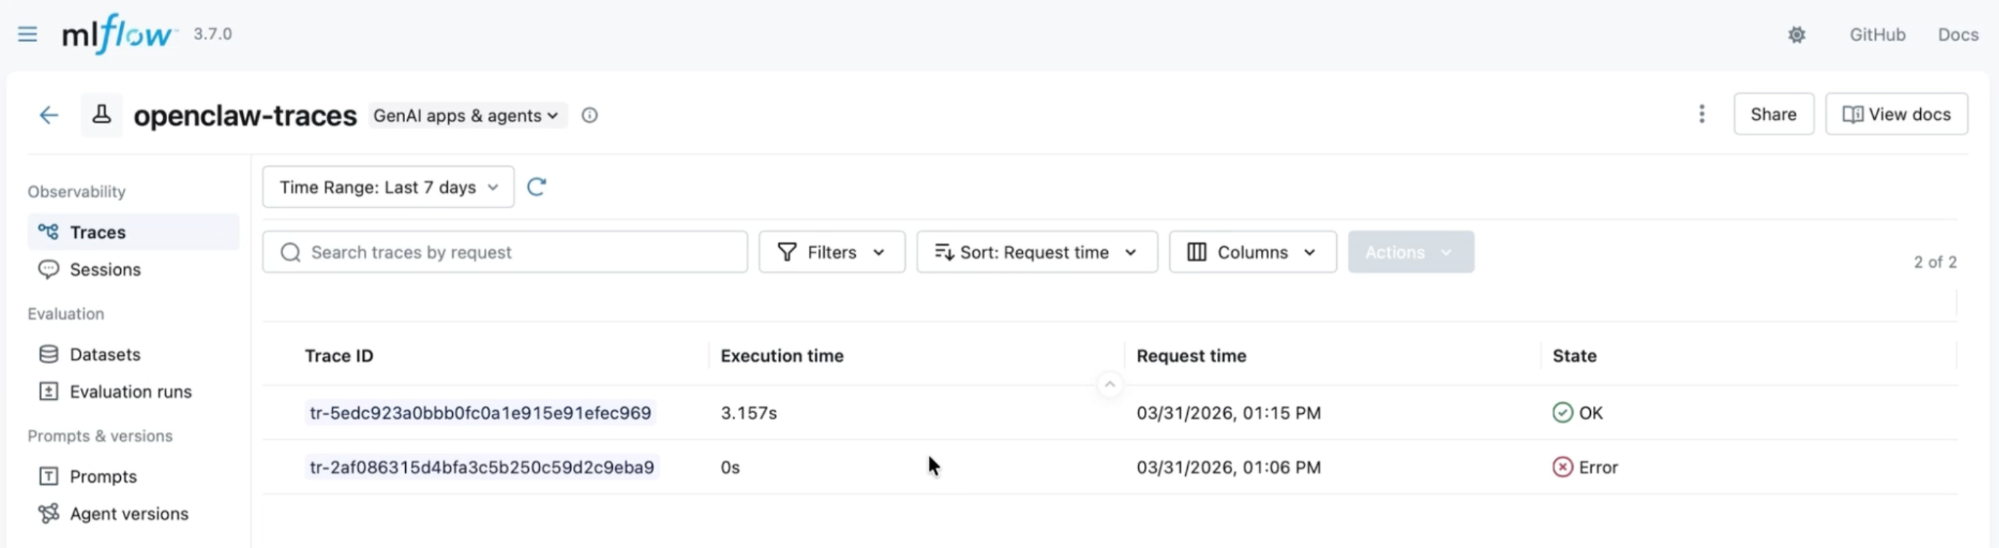1999x548 pixels.
Task: Click the 3.7.0 version label
Action: coord(212,34)
